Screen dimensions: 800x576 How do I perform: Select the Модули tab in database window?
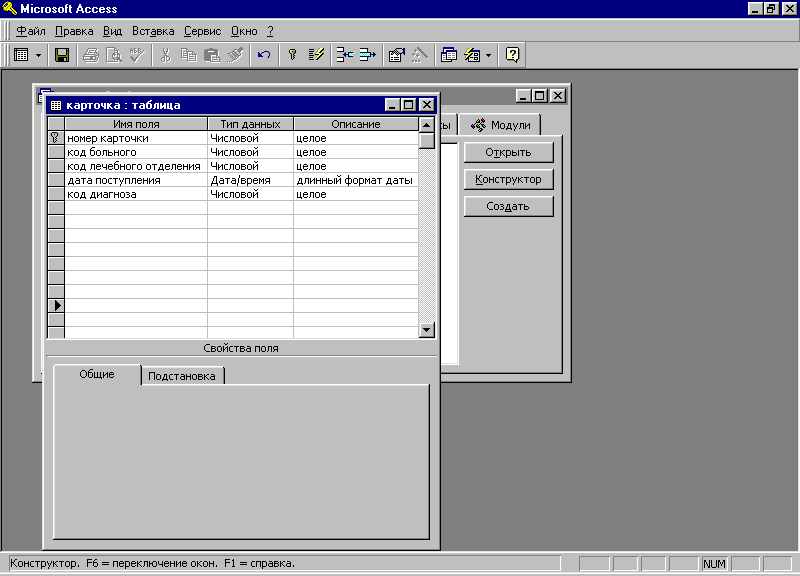pos(500,125)
